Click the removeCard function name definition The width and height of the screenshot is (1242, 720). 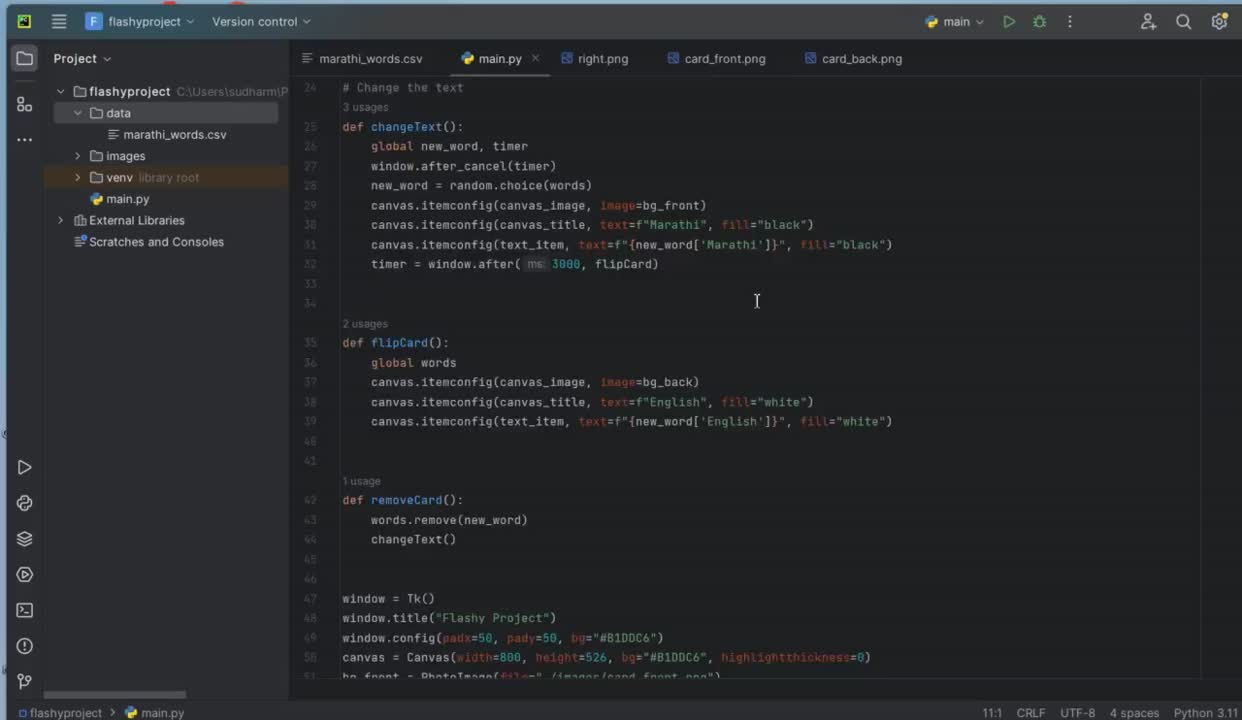point(407,500)
